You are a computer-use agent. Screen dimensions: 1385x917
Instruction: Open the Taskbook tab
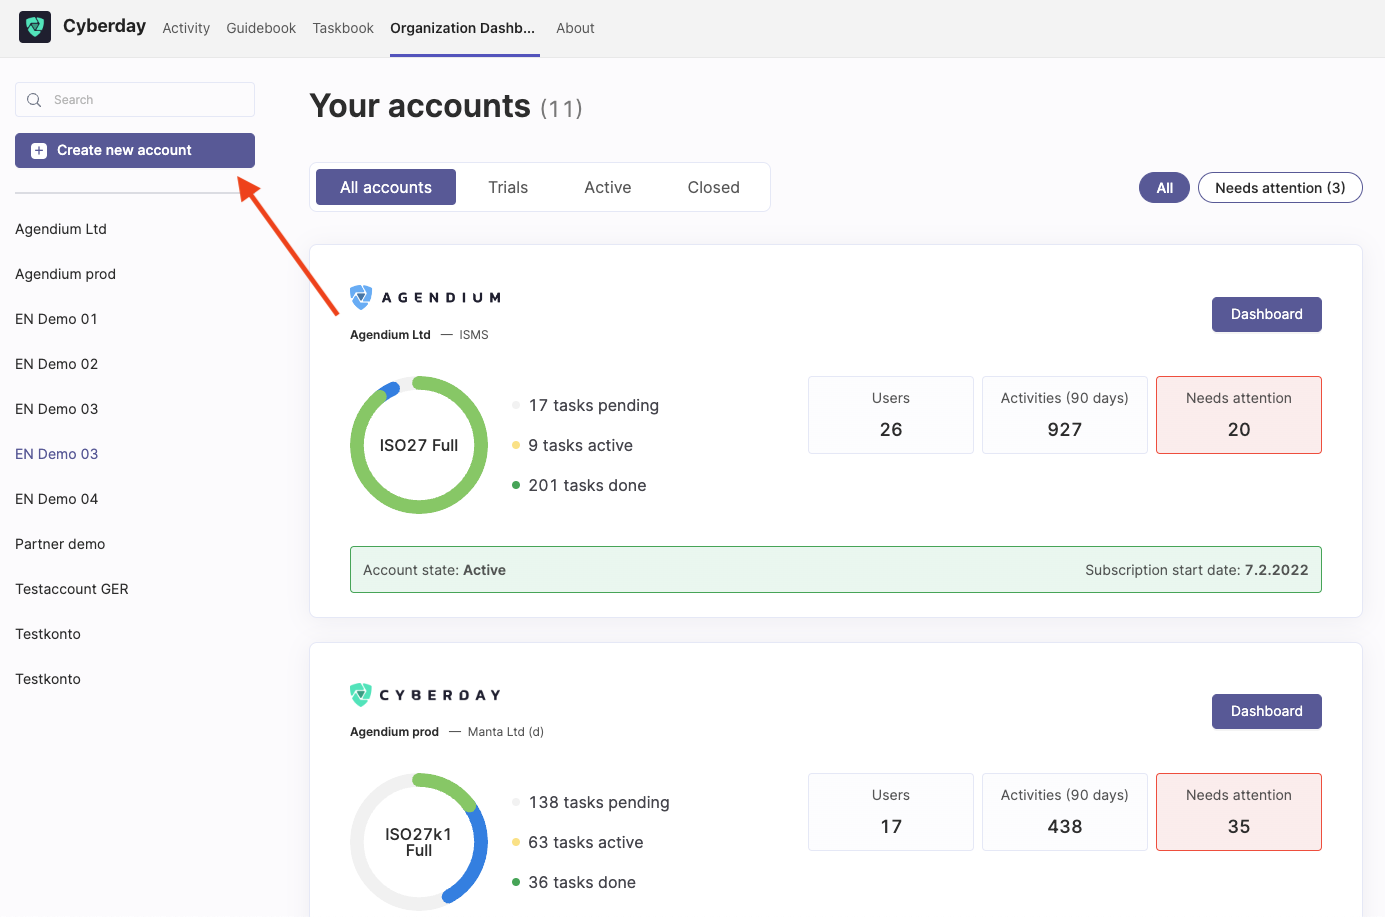click(x=343, y=28)
